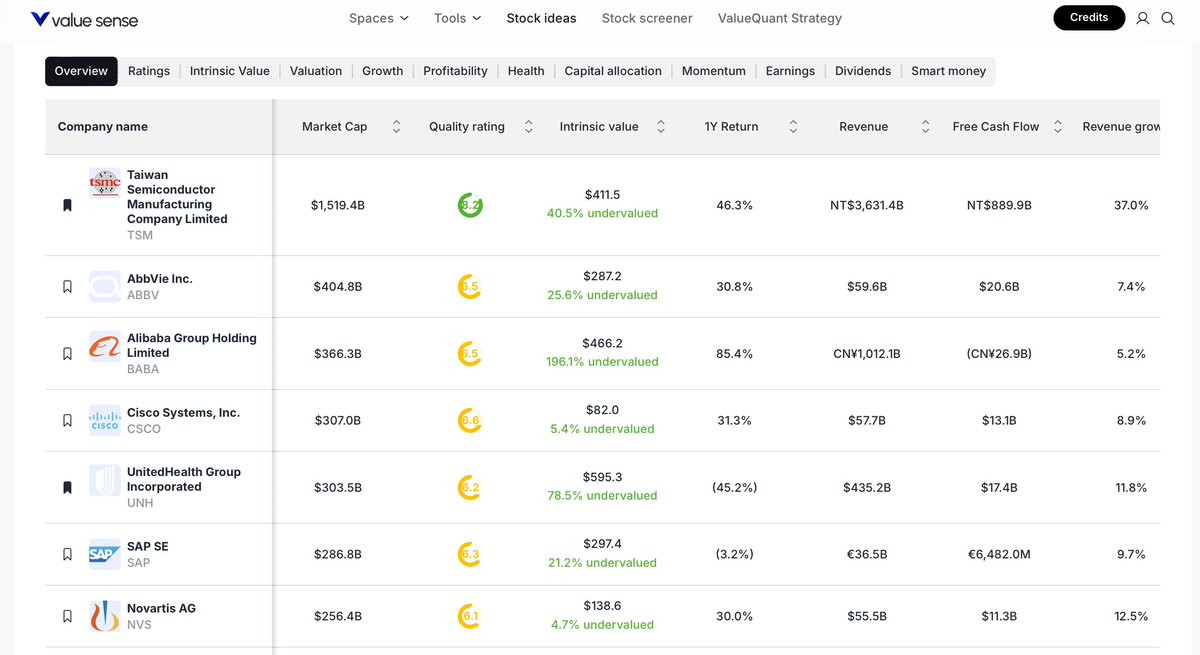Open the Stock screener link
The image size is (1200, 655).
[x=647, y=18]
